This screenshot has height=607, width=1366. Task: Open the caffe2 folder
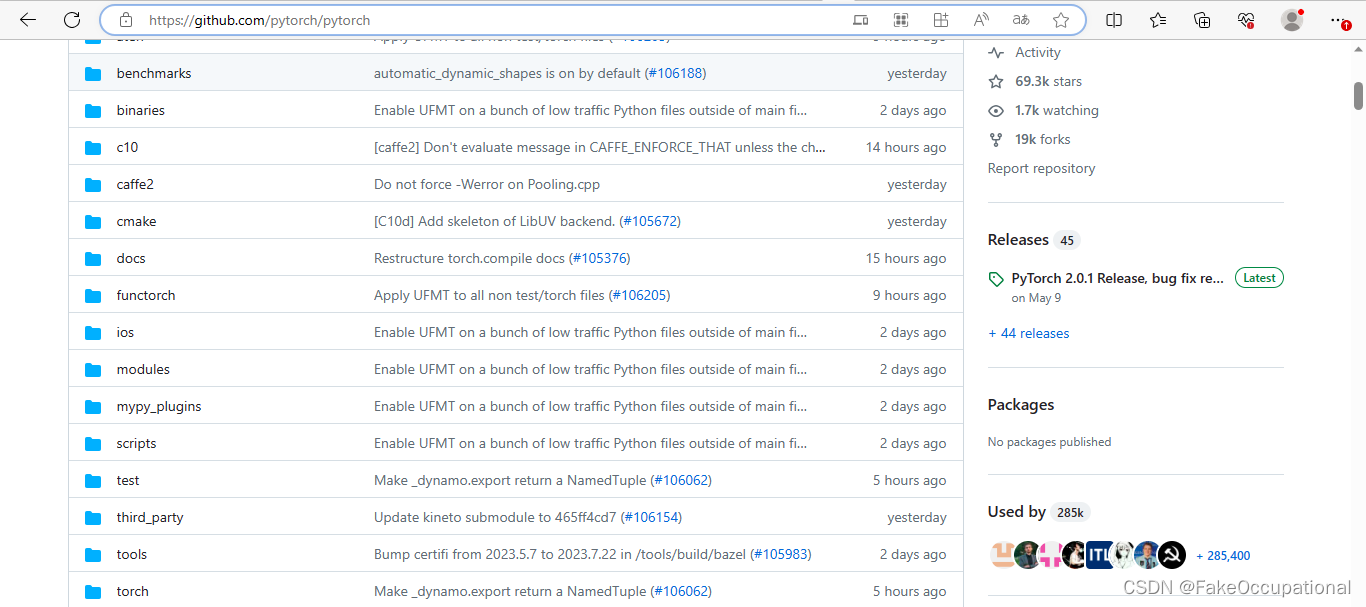135,184
